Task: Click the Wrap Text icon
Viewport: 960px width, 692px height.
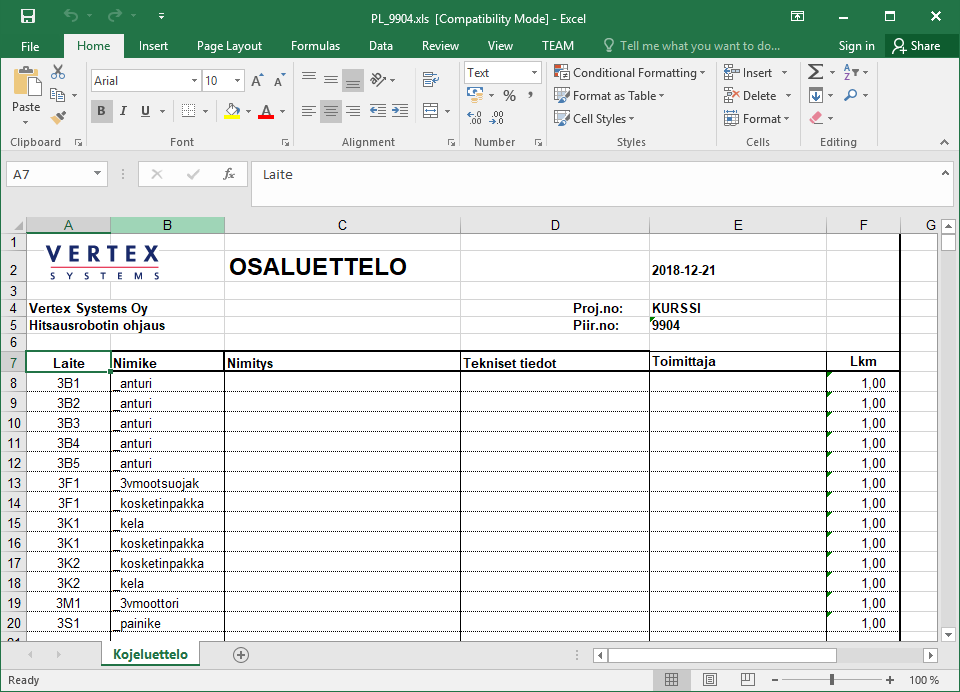Action: click(x=431, y=80)
